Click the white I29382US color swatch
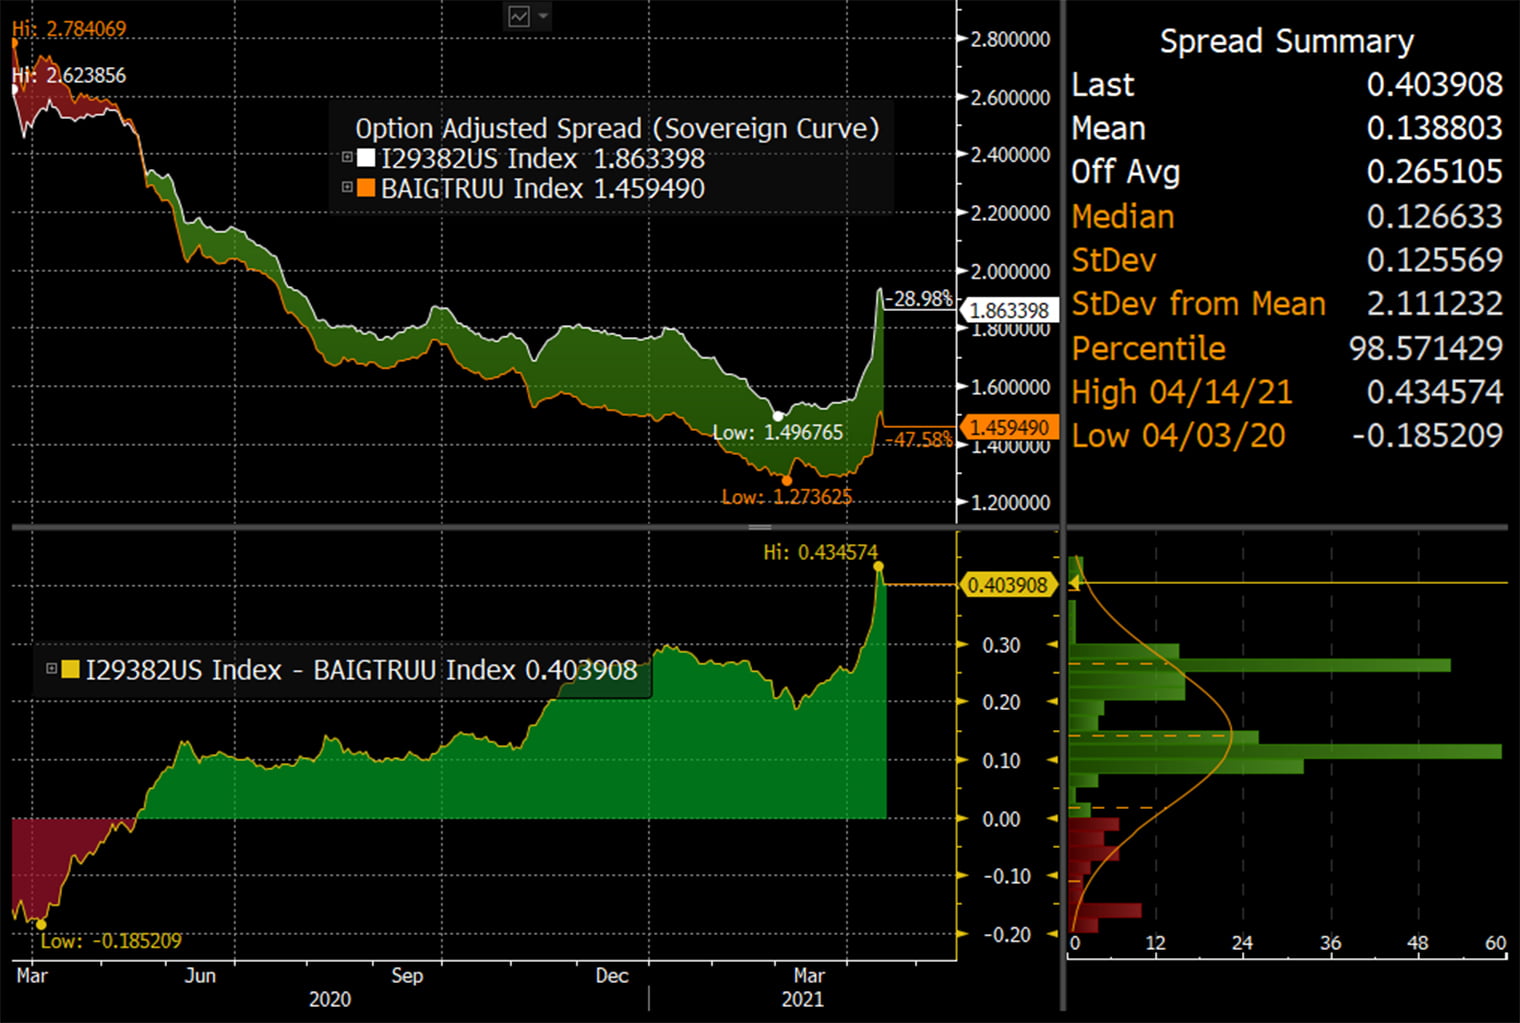Screen dimensions: 1520x1023 point(366,158)
